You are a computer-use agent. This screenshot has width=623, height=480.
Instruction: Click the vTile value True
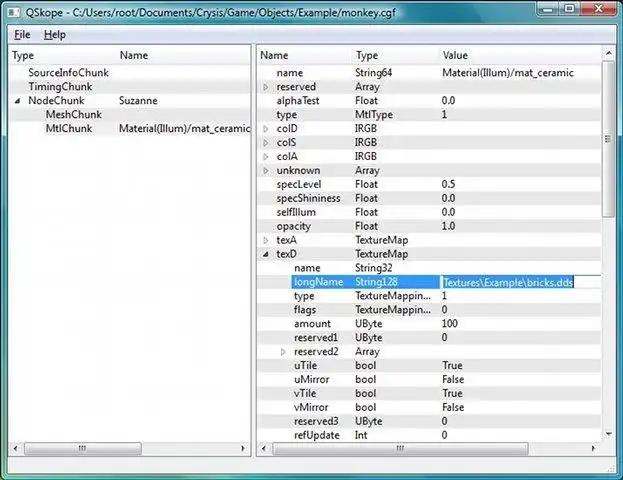[452, 393]
